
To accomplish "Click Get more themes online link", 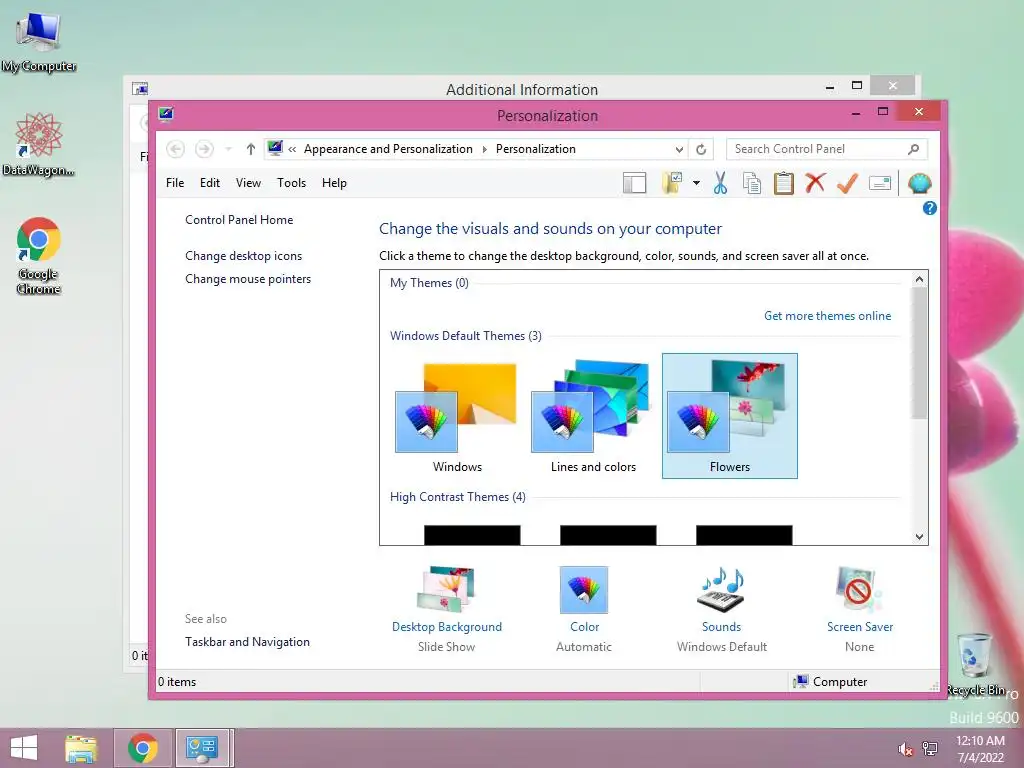I will 827,316.
